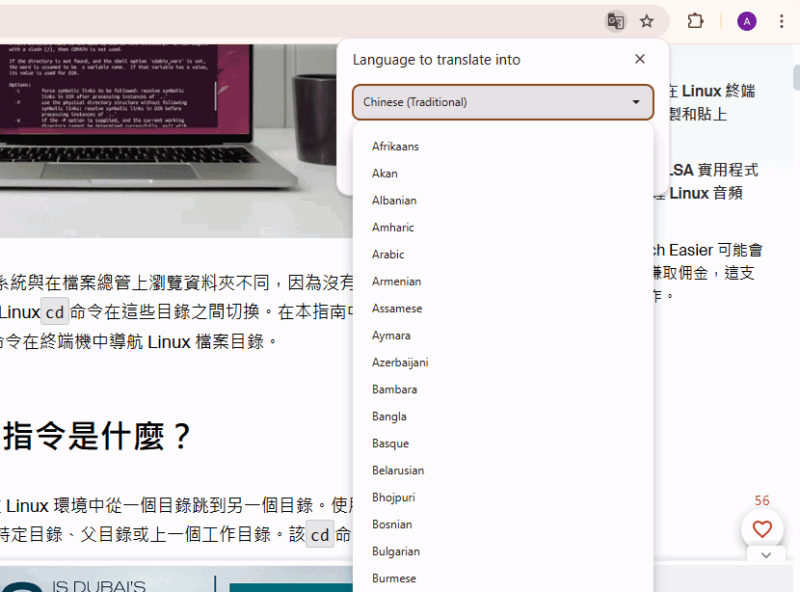Collapse the like widget with the chevron

click(764, 555)
